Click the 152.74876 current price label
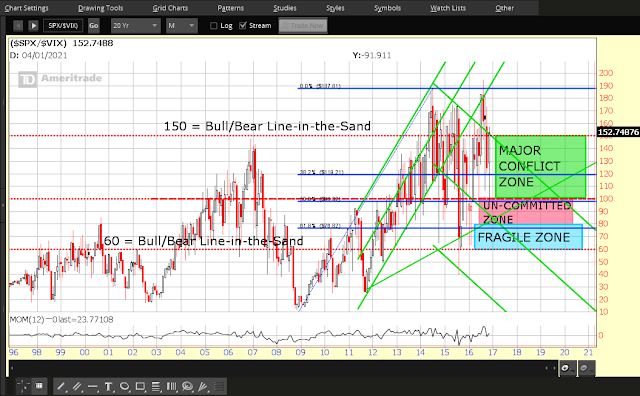Image resolution: width=640 pixels, height=396 pixels. (x=618, y=132)
